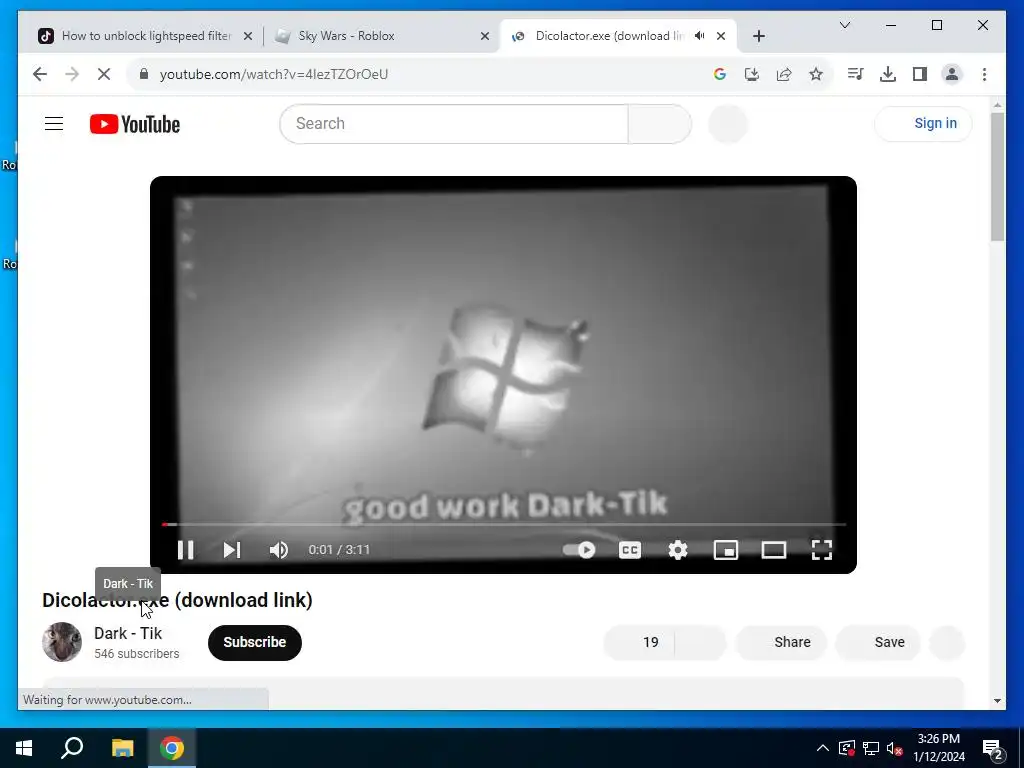Skip to next video
This screenshot has width=1024, height=768.
pyautogui.click(x=232, y=550)
